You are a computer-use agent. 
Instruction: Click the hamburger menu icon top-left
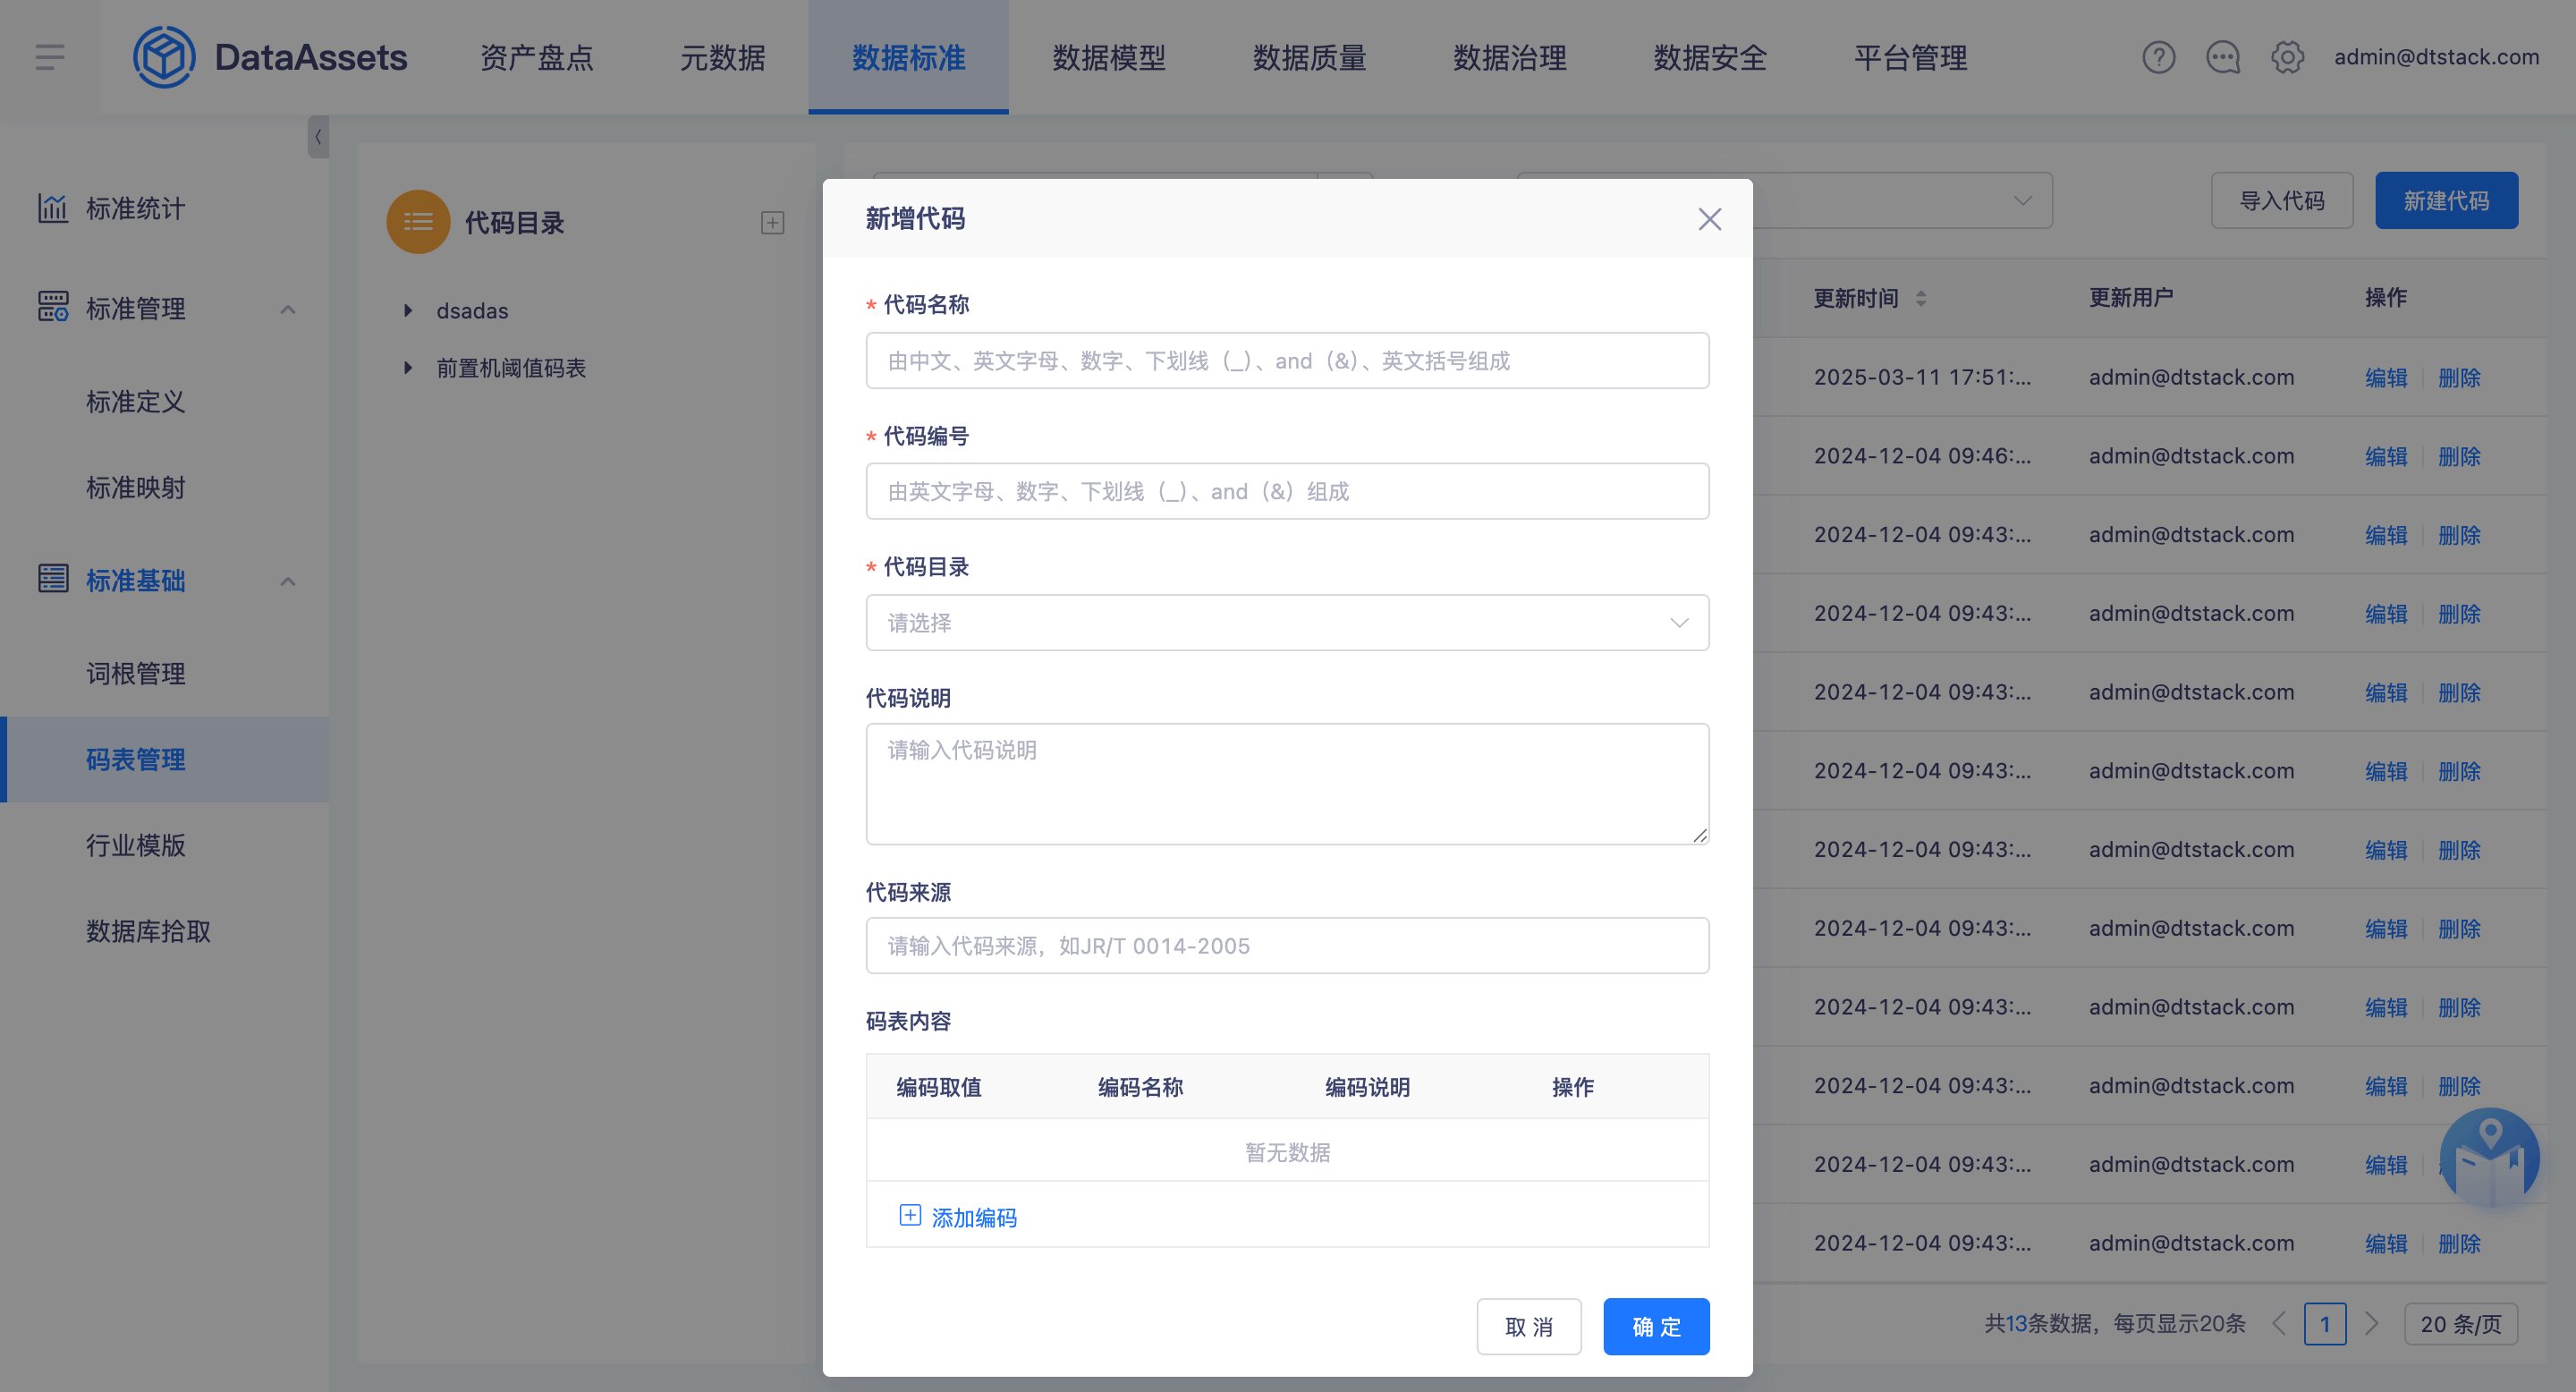tap(49, 57)
